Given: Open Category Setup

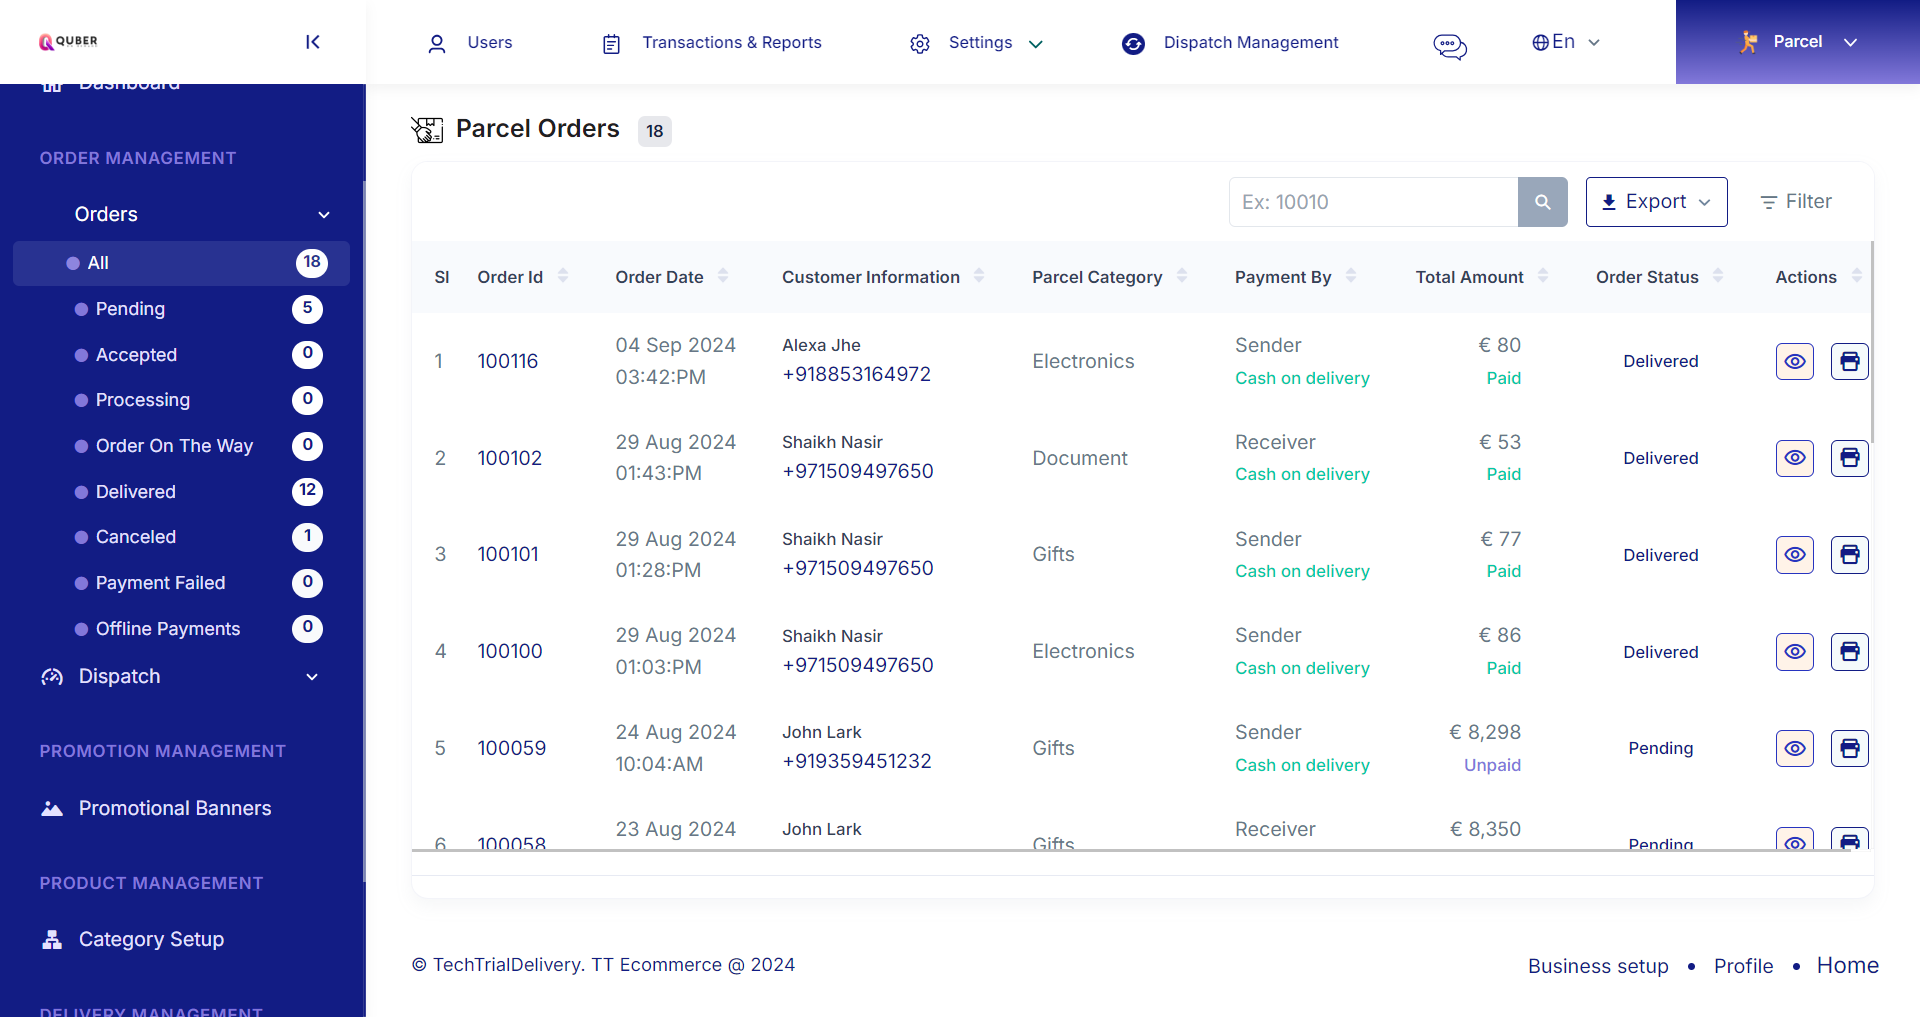Looking at the screenshot, I should point(151,938).
